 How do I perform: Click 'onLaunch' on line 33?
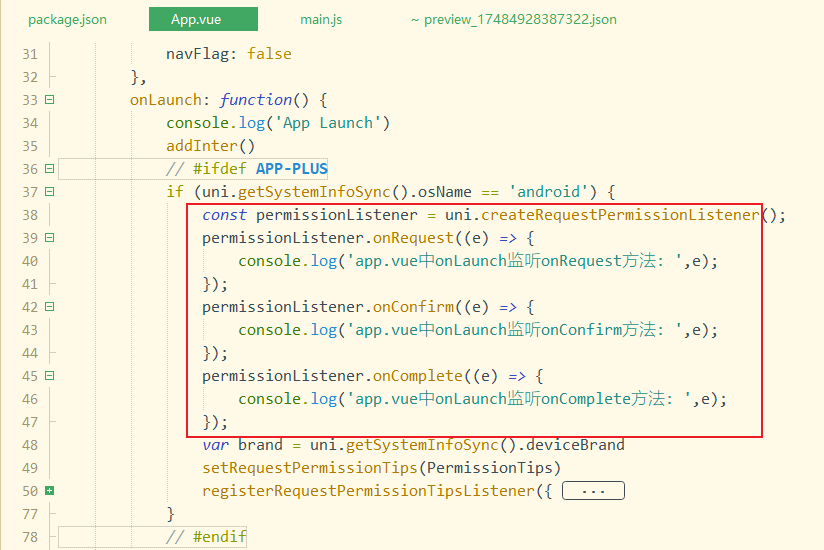click(x=166, y=100)
